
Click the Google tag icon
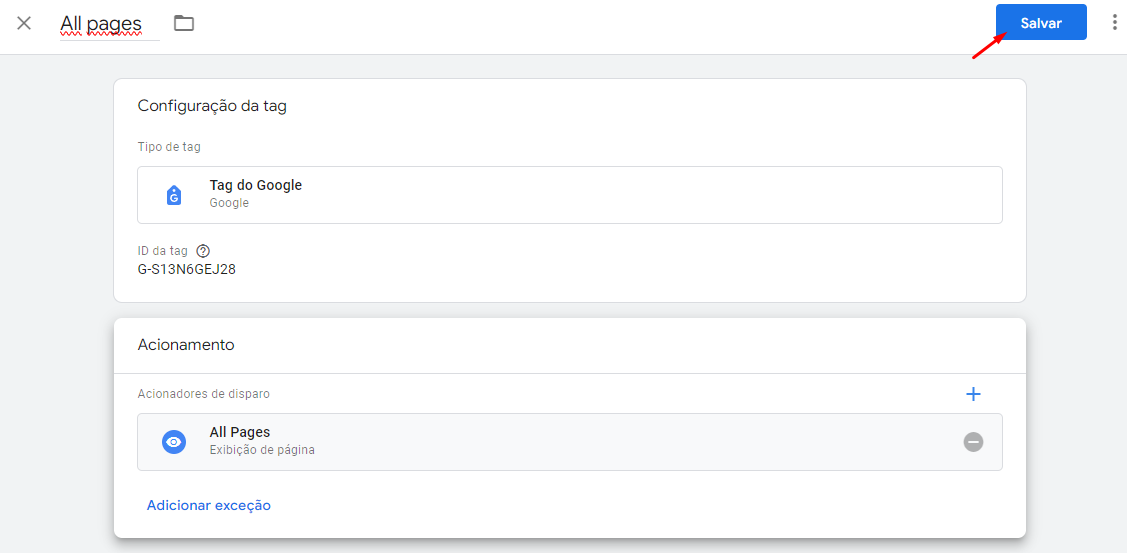(x=173, y=195)
